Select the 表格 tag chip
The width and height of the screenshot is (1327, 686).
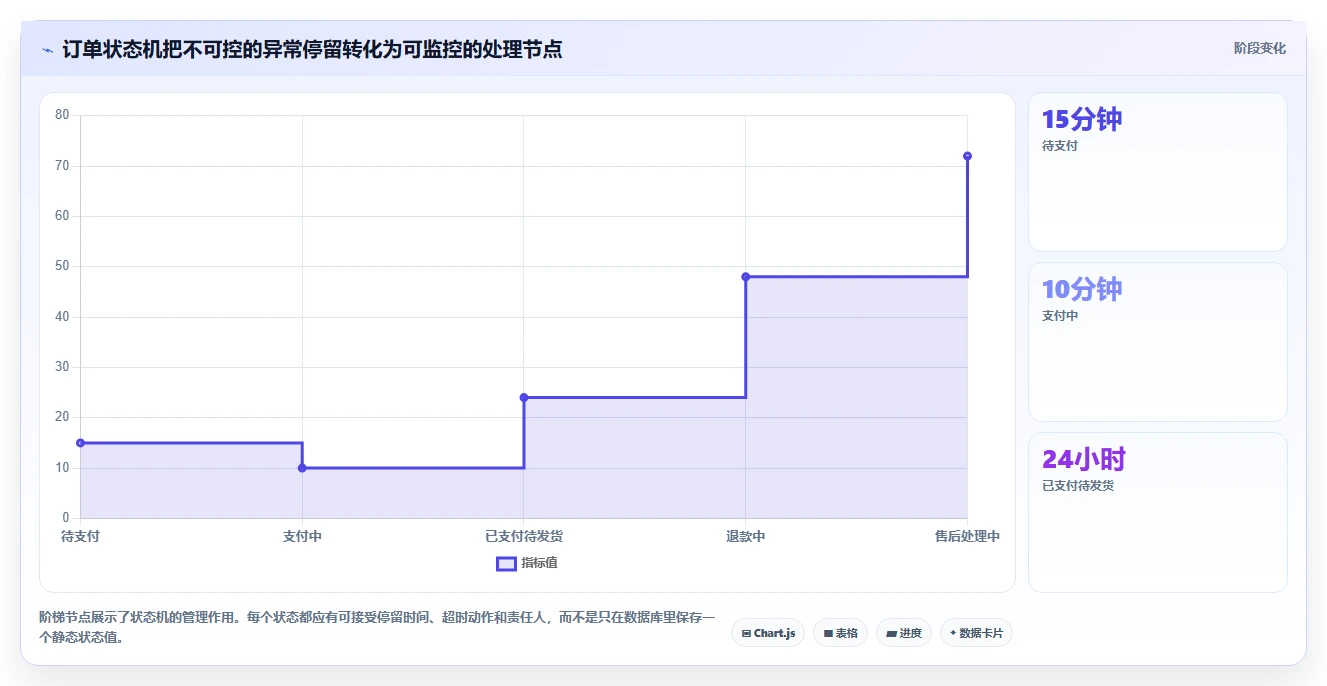(840, 633)
